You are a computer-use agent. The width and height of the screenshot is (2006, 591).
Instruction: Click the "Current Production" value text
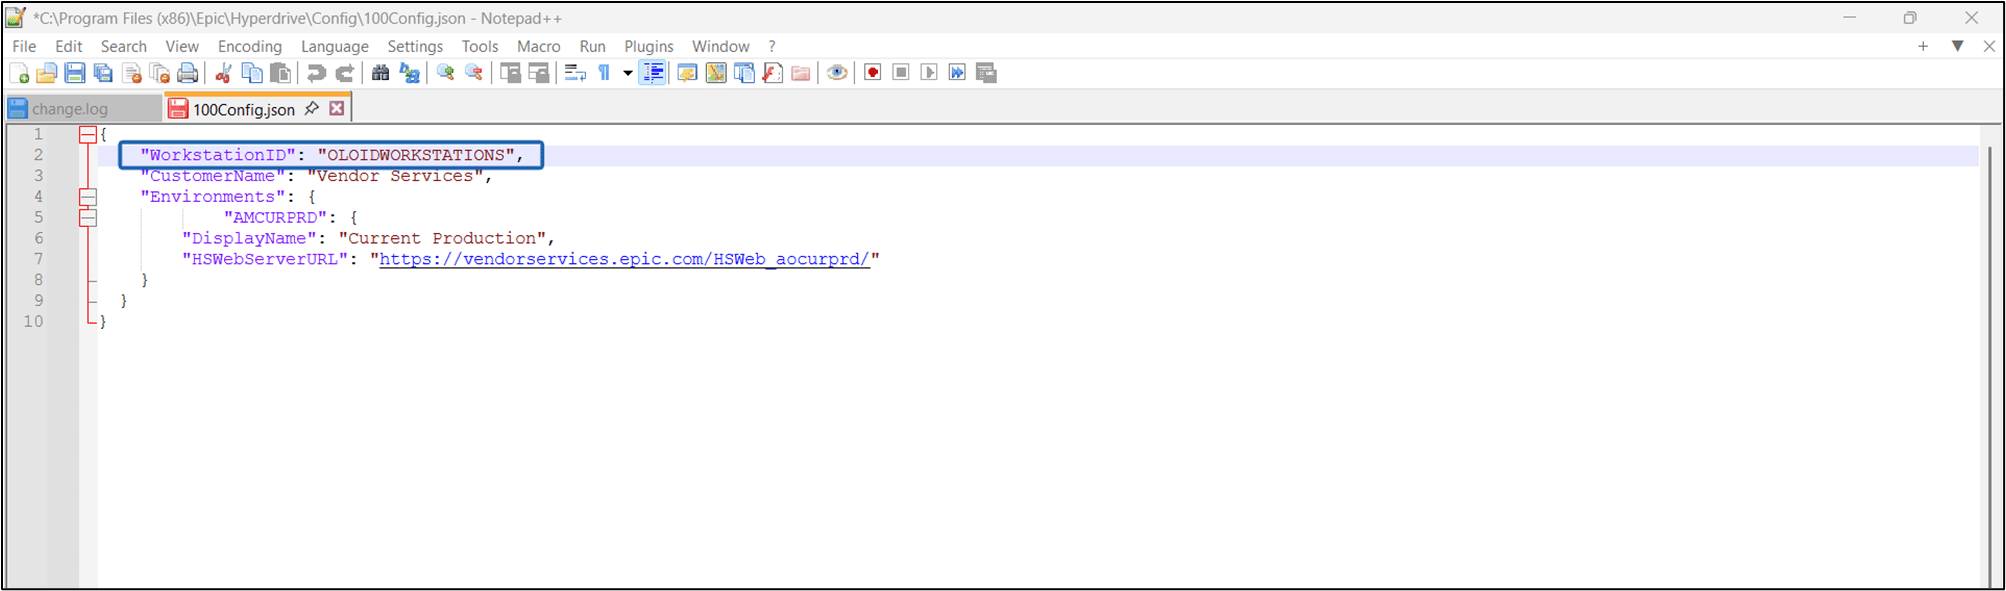[442, 238]
